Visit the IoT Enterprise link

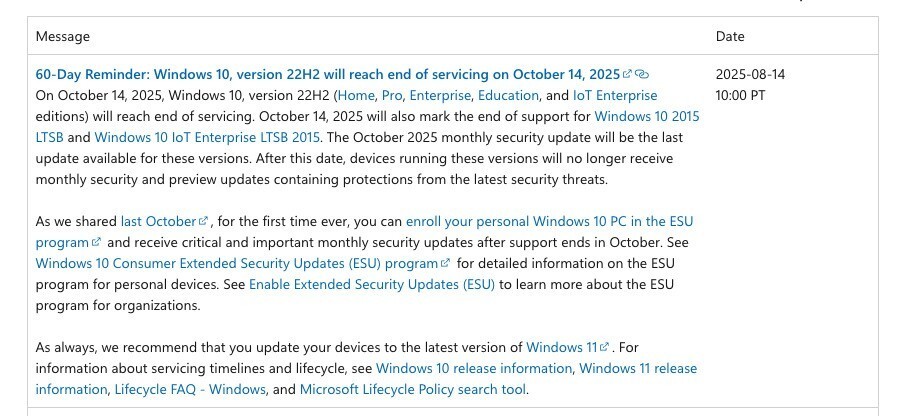(615, 95)
